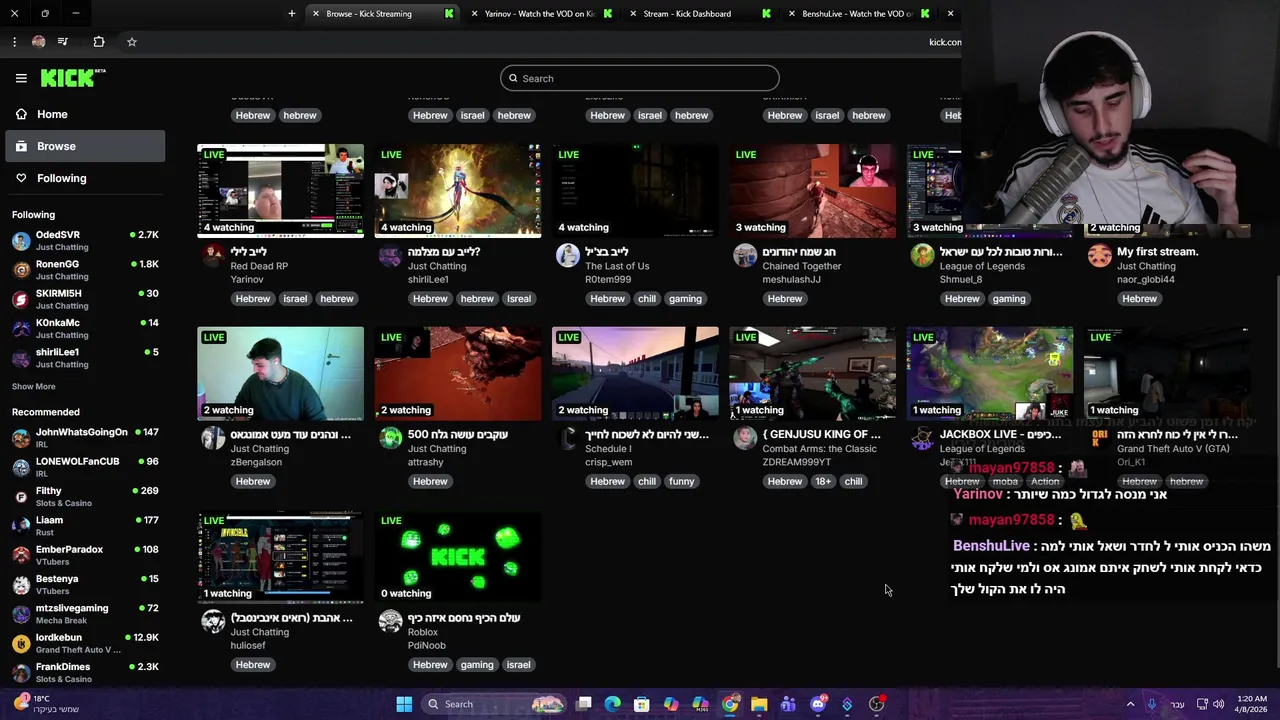Open OBS Studio from the taskbar
The image size is (1280, 720).
point(877,704)
